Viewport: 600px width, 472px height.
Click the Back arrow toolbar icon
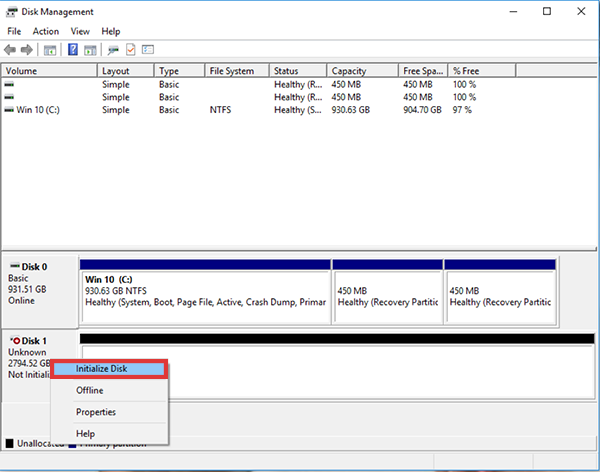tap(10, 50)
